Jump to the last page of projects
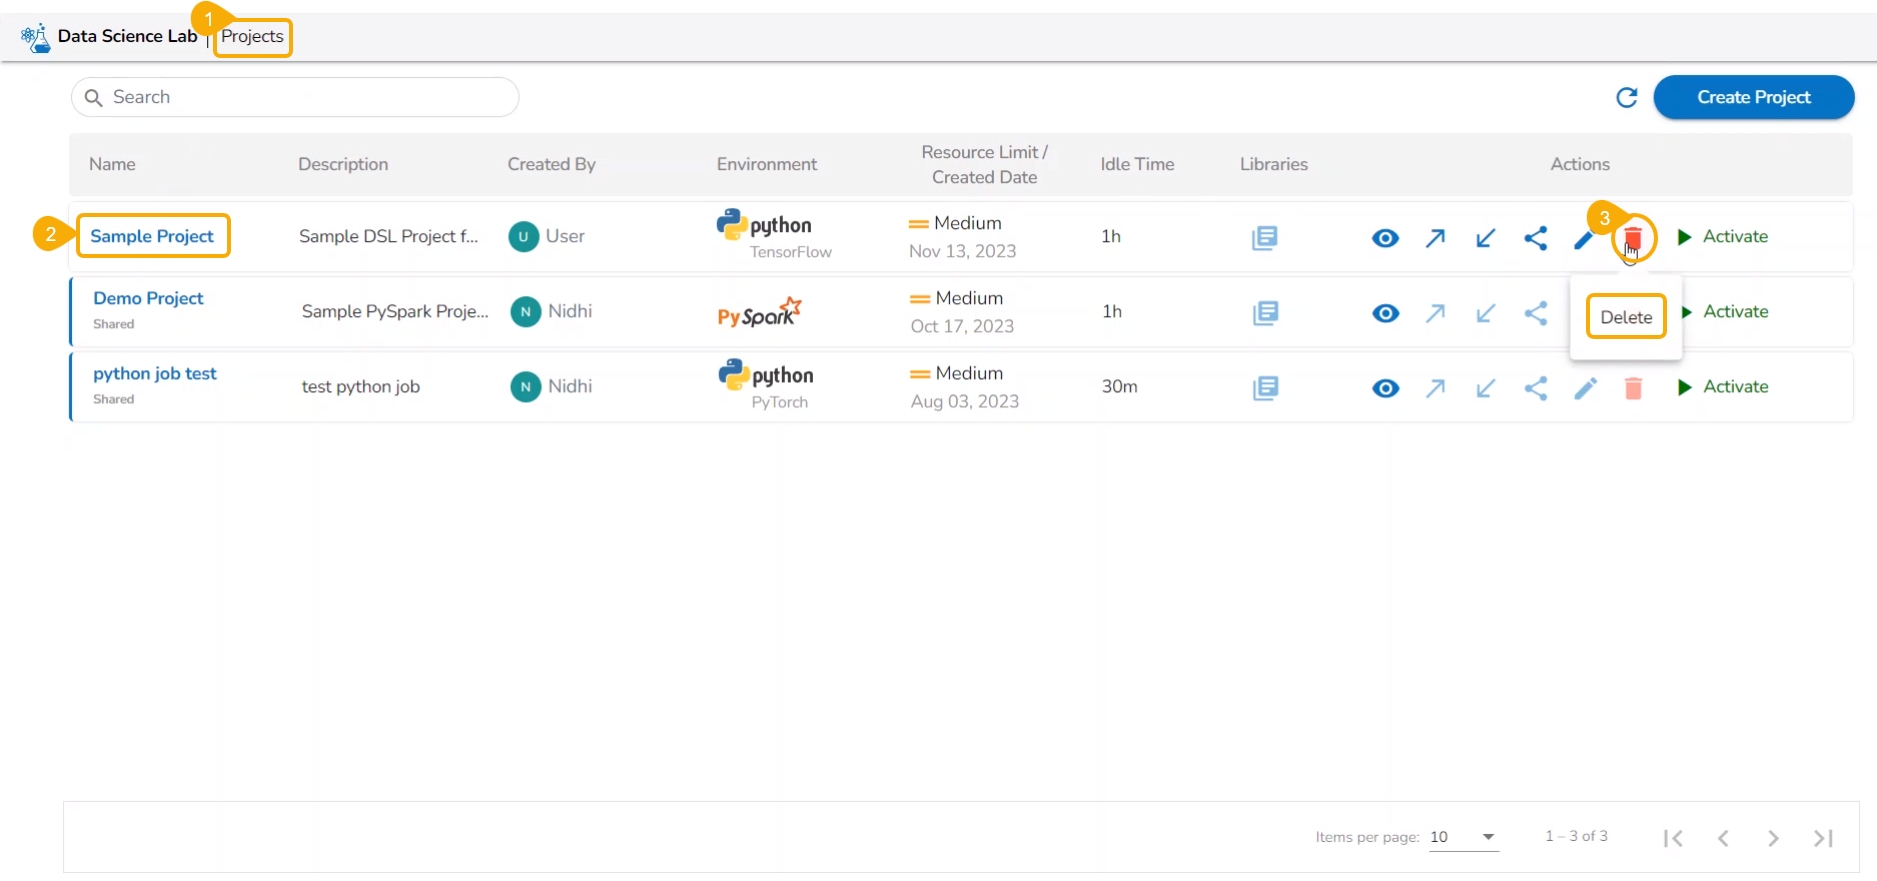The image size is (1877, 881). click(1823, 838)
